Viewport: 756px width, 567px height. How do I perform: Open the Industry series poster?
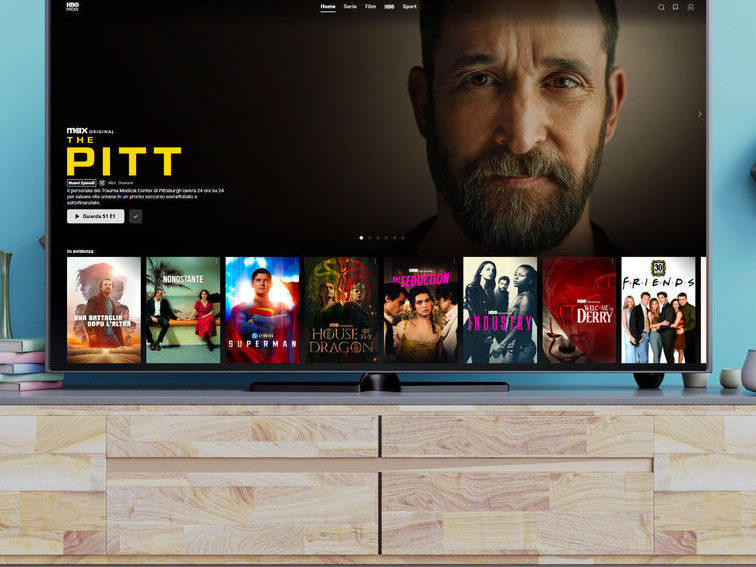pos(500,310)
